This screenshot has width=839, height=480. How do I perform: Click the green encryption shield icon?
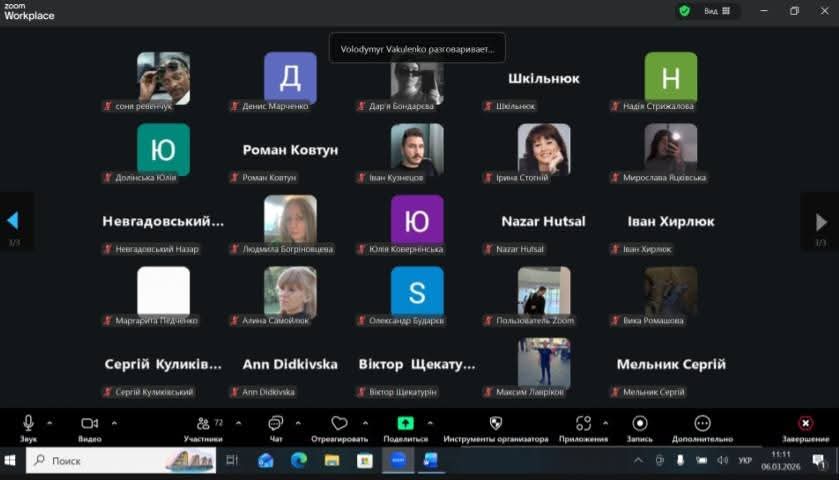(684, 11)
